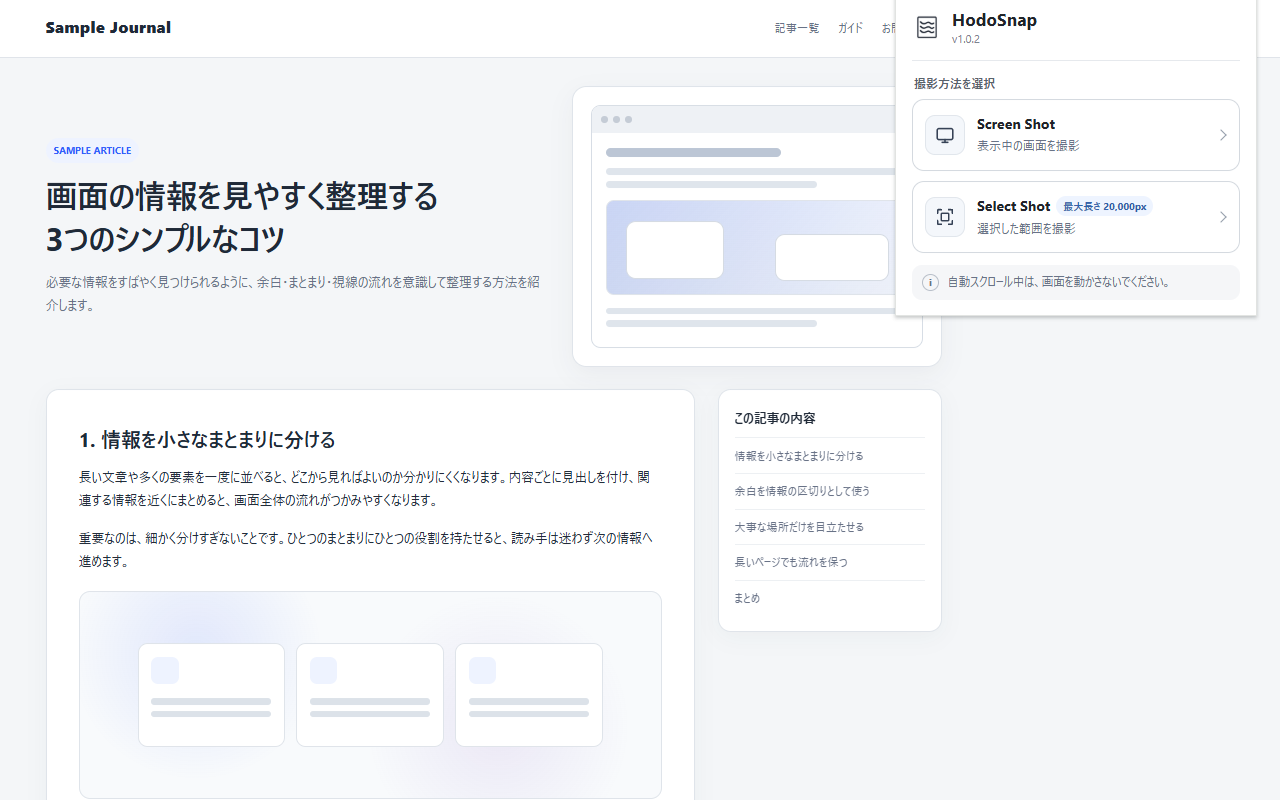
Task: Click the 撮影方法を選択 heading
Action: tap(954, 84)
